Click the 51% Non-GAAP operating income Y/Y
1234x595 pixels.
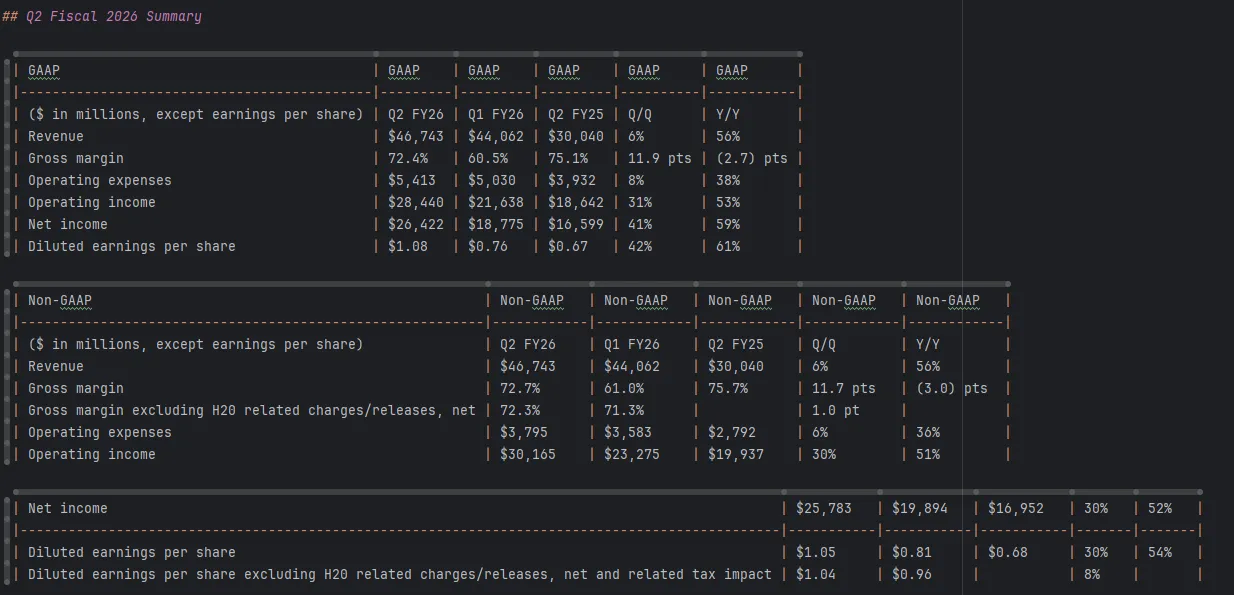(928, 454)
